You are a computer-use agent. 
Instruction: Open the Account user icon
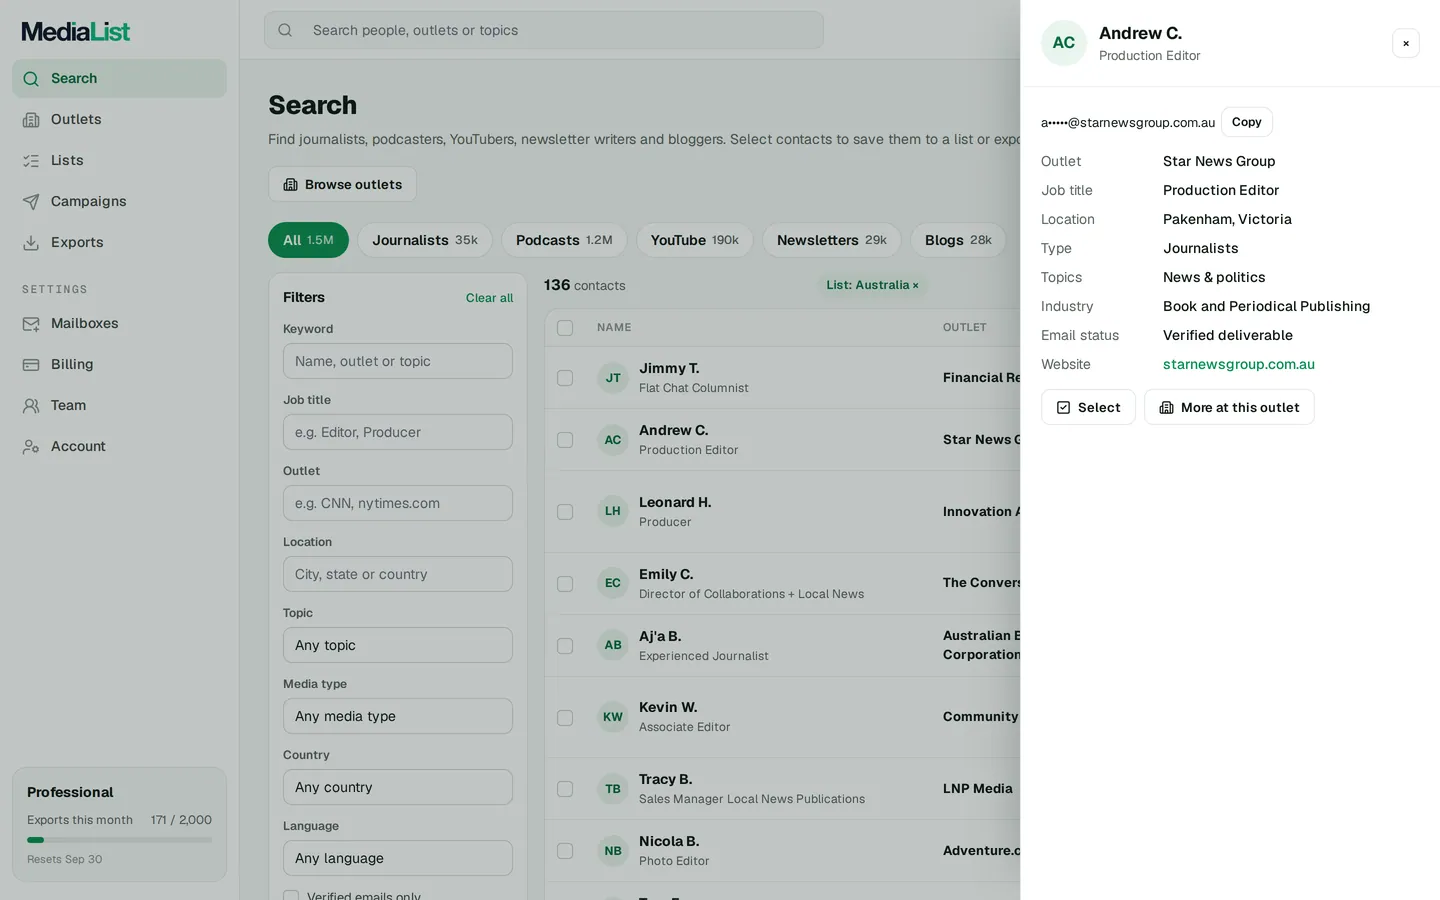31,446
